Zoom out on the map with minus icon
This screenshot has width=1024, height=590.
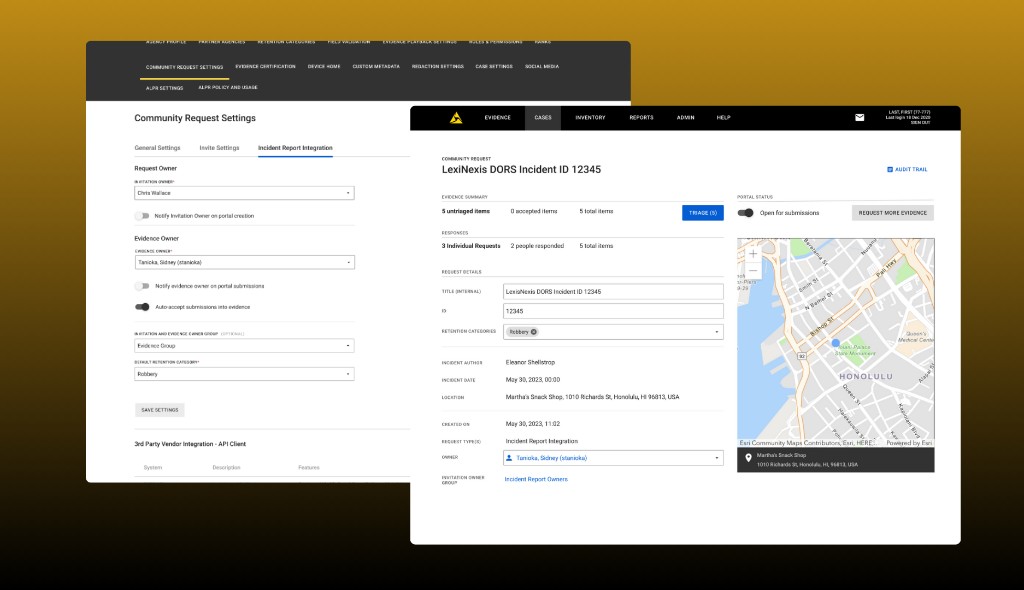point(752,268)
